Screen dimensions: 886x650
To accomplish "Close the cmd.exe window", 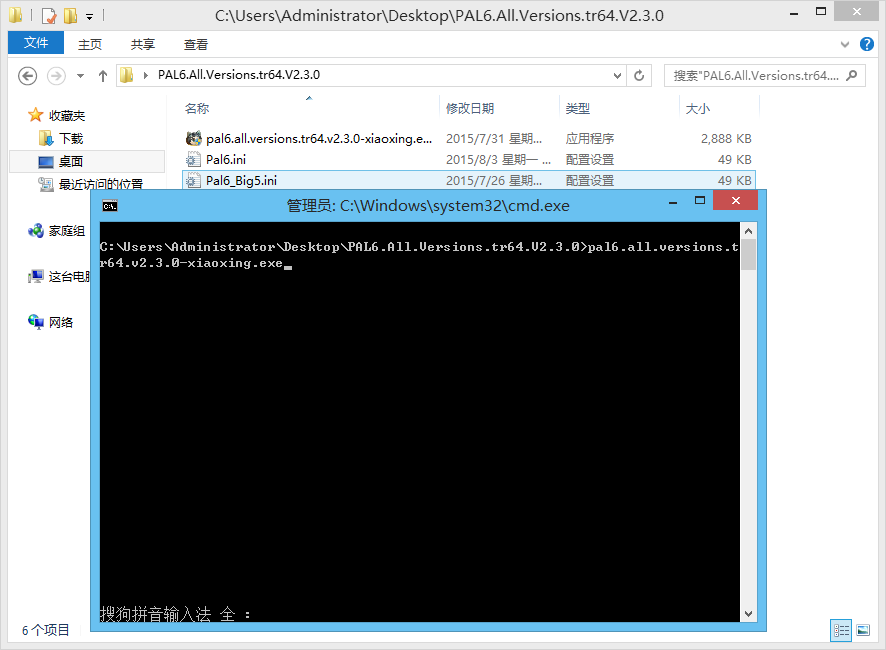I will pyautogui.click(x=735, y=200).
